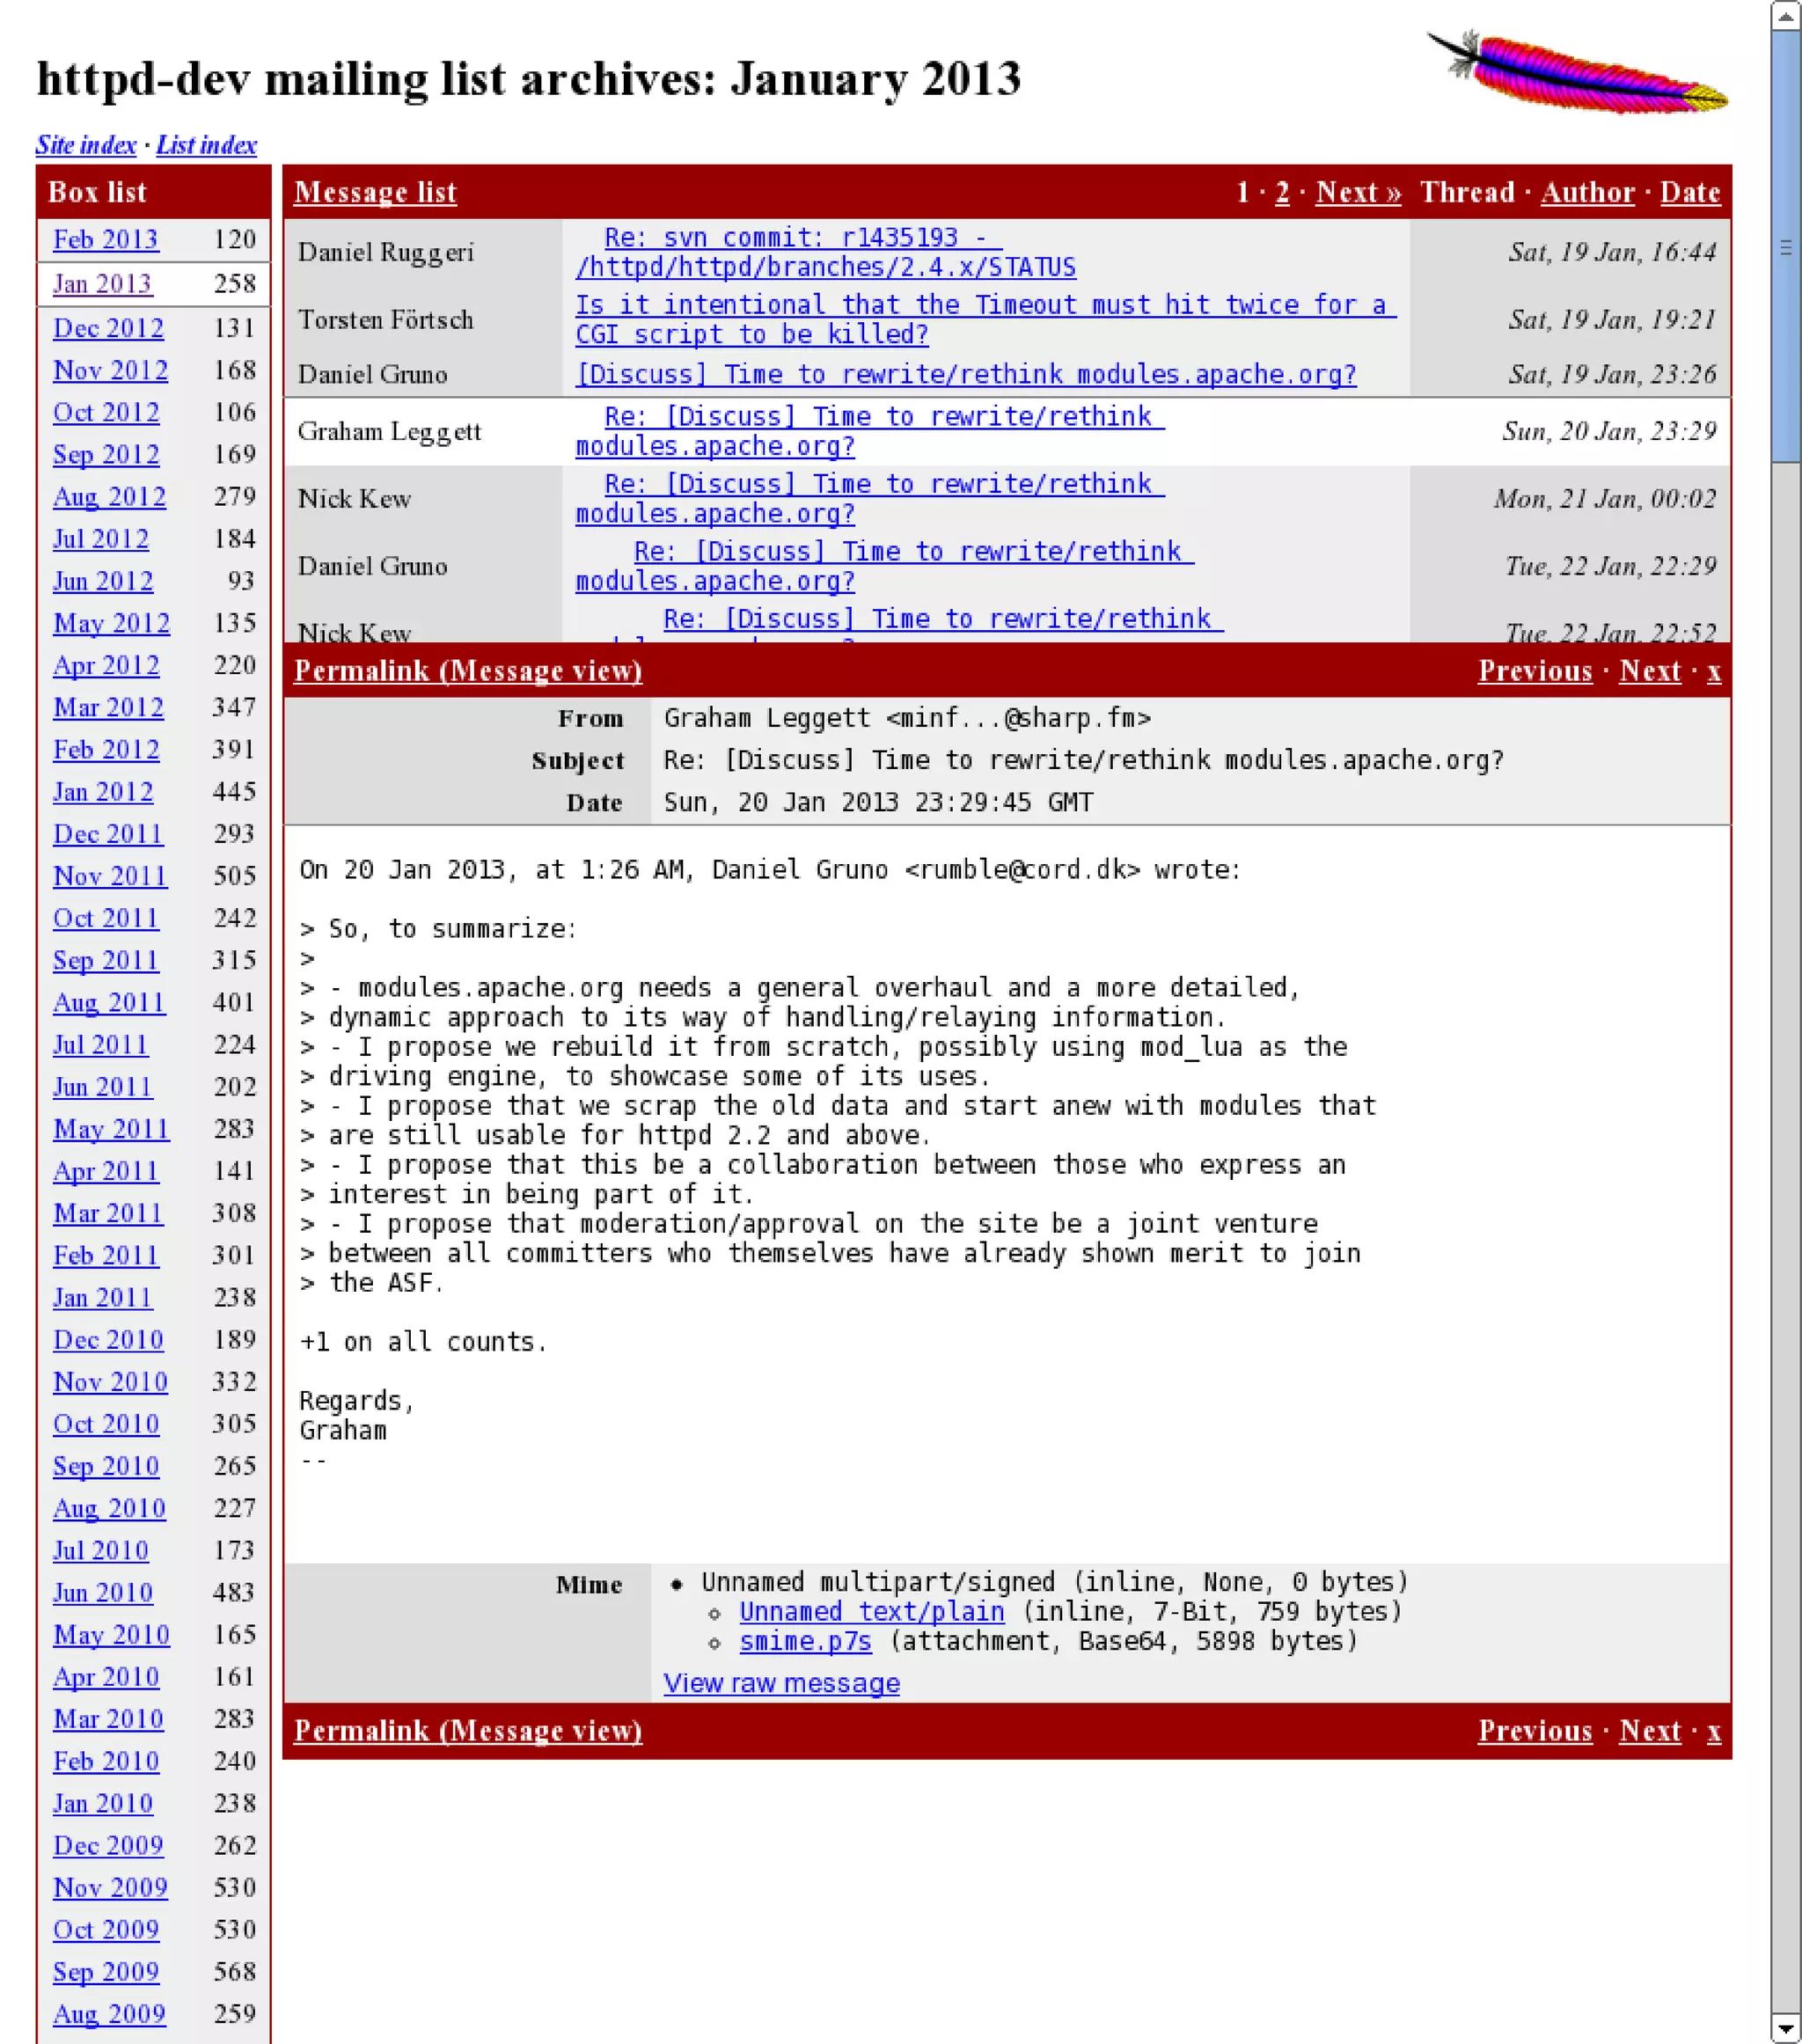Open Unnamed text/plain mime part
This screenshot has height=2044, width=1802.
click(871, 1612)
